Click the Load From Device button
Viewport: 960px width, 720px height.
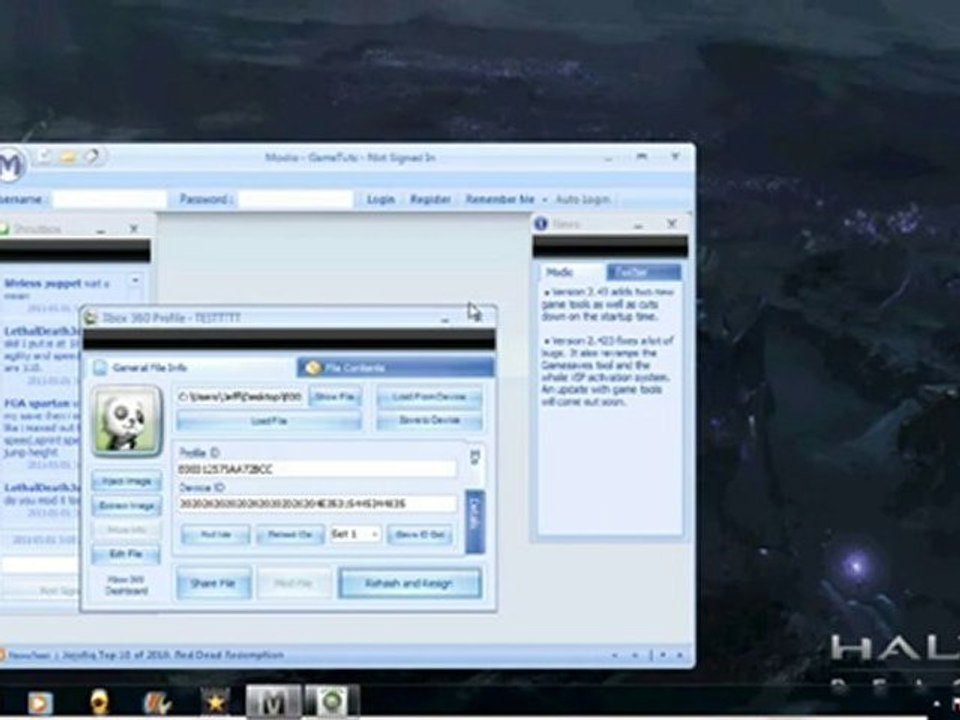pos(429,397)
